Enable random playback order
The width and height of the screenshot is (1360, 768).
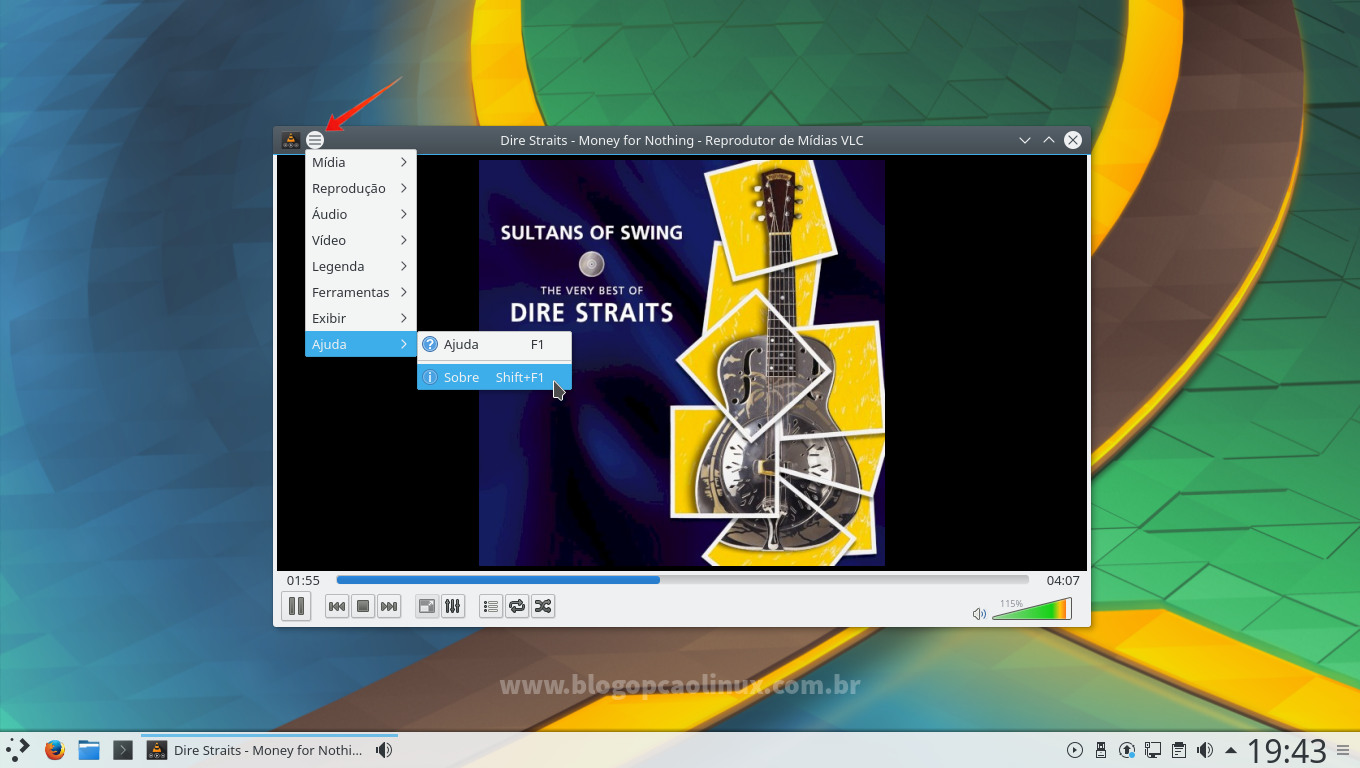(543, 605)
